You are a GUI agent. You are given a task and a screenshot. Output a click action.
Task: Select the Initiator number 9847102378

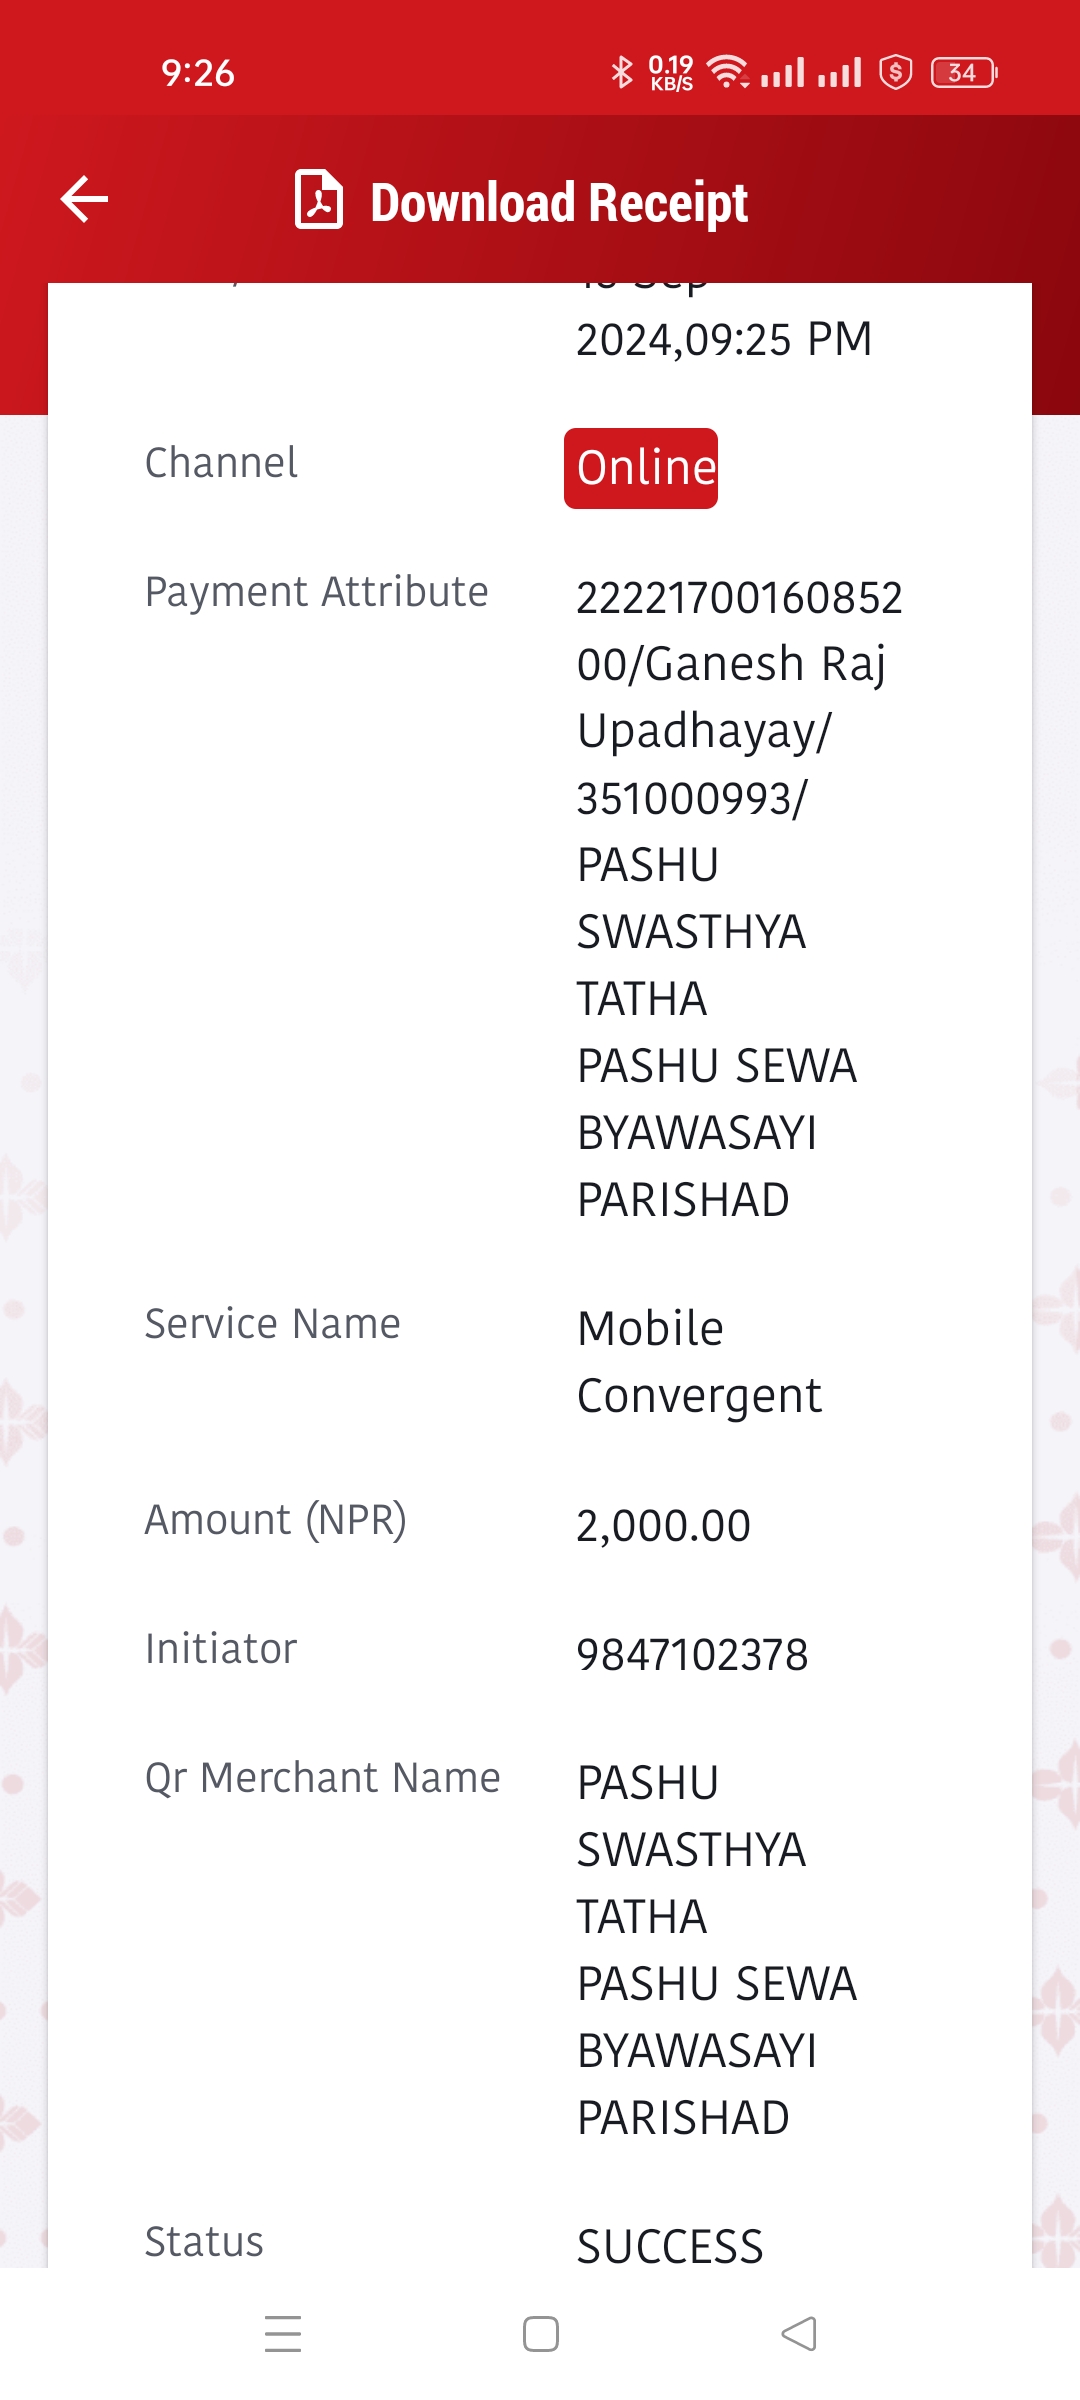692,1655
